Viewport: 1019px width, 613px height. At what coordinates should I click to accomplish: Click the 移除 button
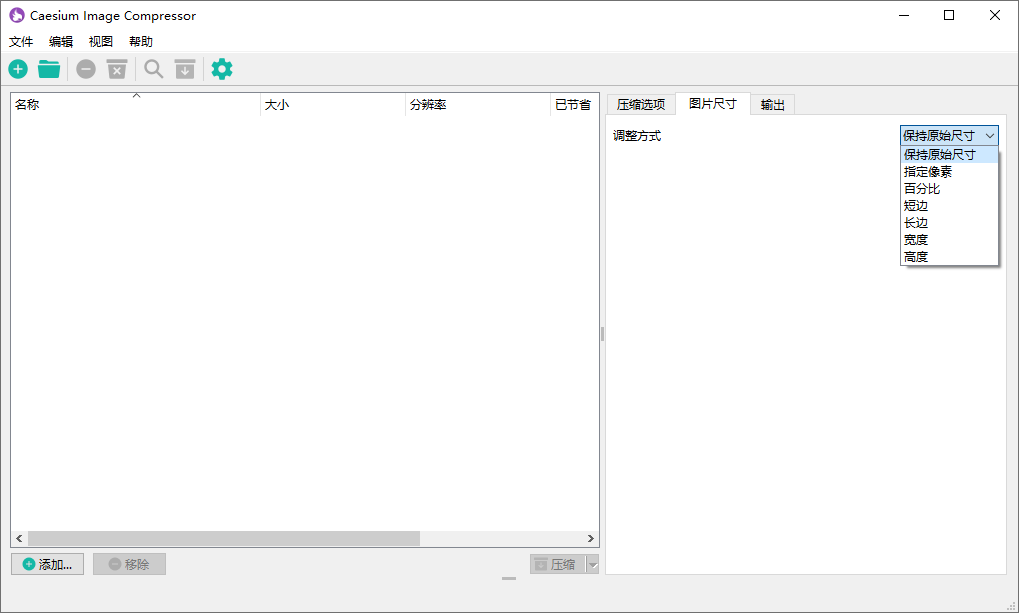[129, 564]
